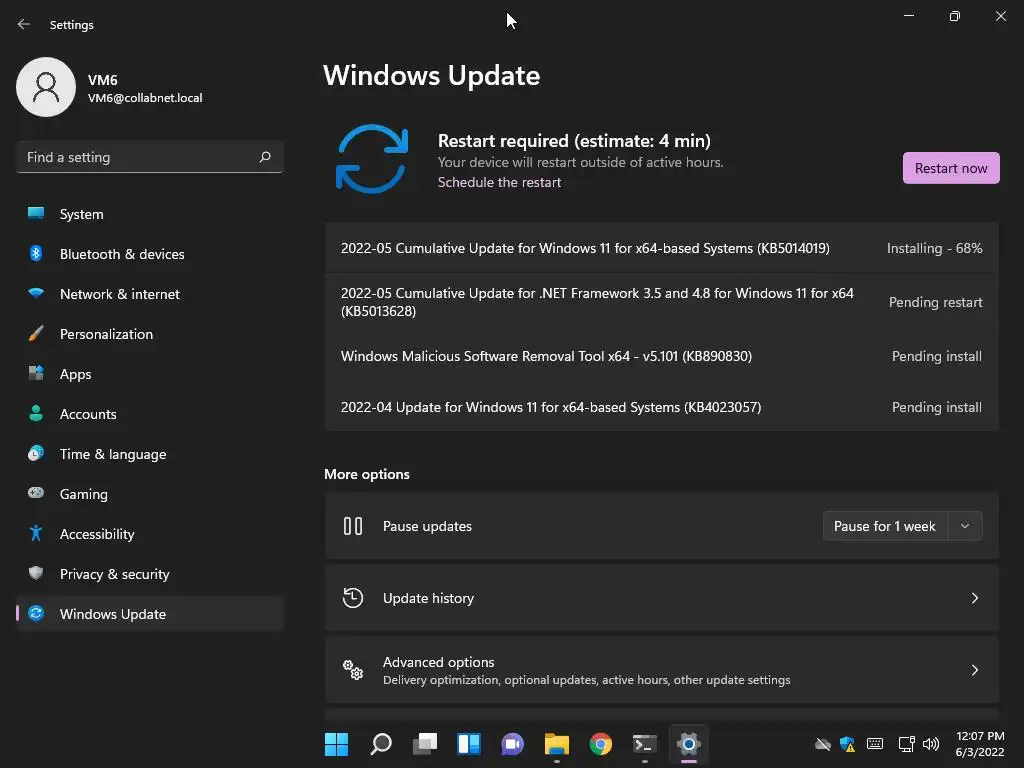This screenshot has width=1024, height=768.
Task: Select Accounts in the sidebar
Action: pyautogui.click(x=150, y=413)
